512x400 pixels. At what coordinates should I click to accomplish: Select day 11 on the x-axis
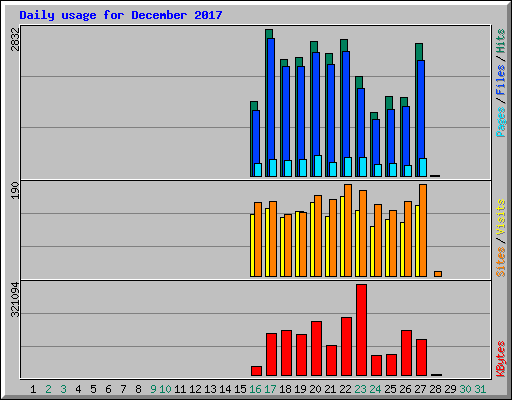click(180, 389)
